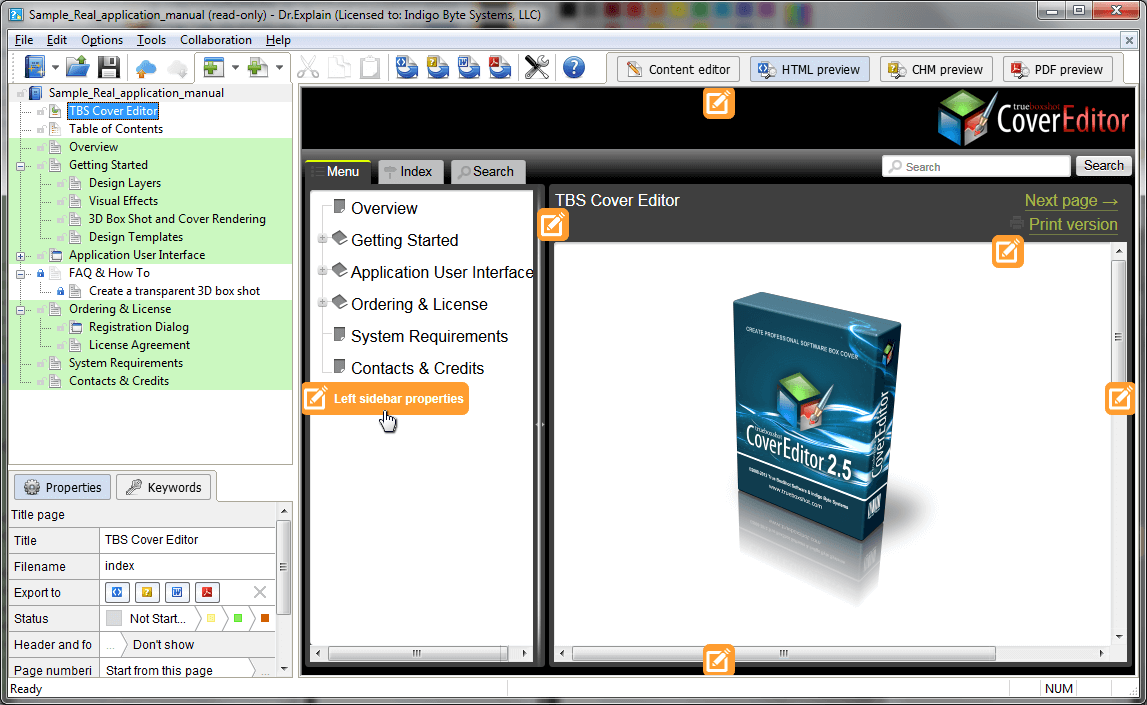Viewport: 1147px width, 705px height.
Task: Follow the Next page link
Action: (1070, 201)
